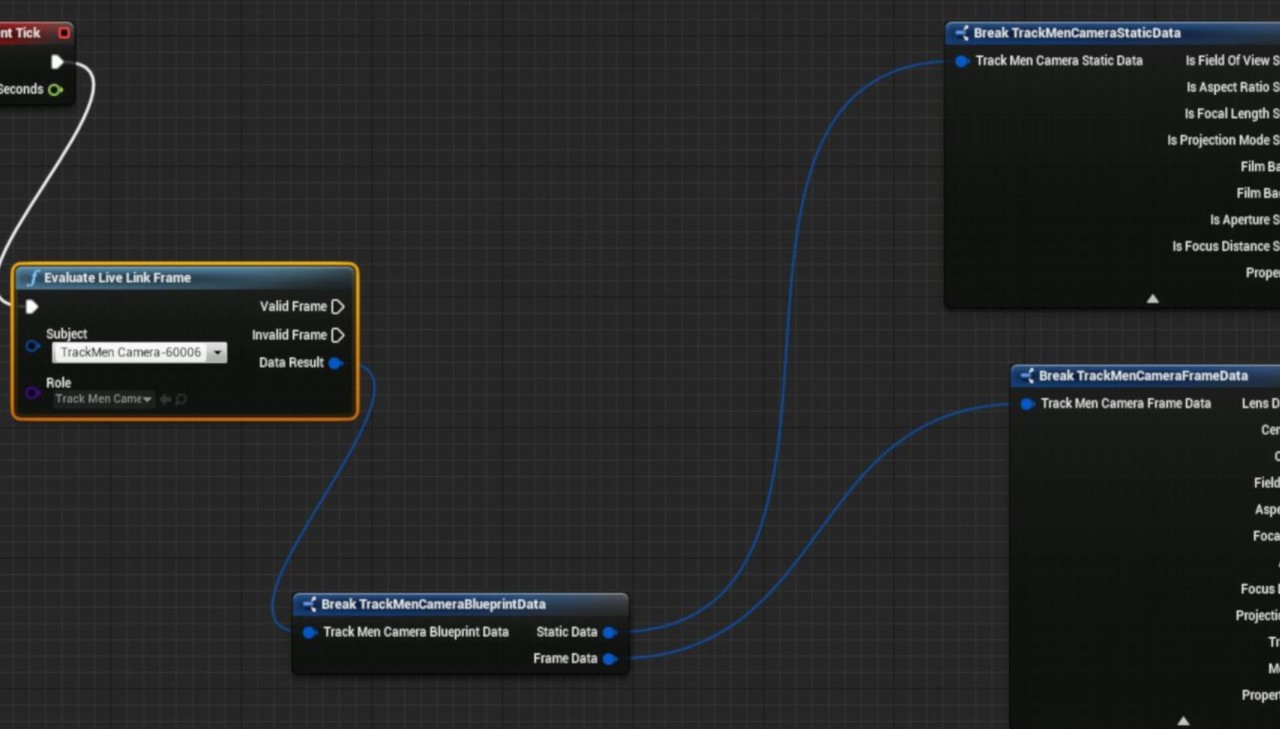Click the Event Tick red delegate pin
Image resolution: width=1280 pixels, height=729 pixels.
click(x=64, y=33)
